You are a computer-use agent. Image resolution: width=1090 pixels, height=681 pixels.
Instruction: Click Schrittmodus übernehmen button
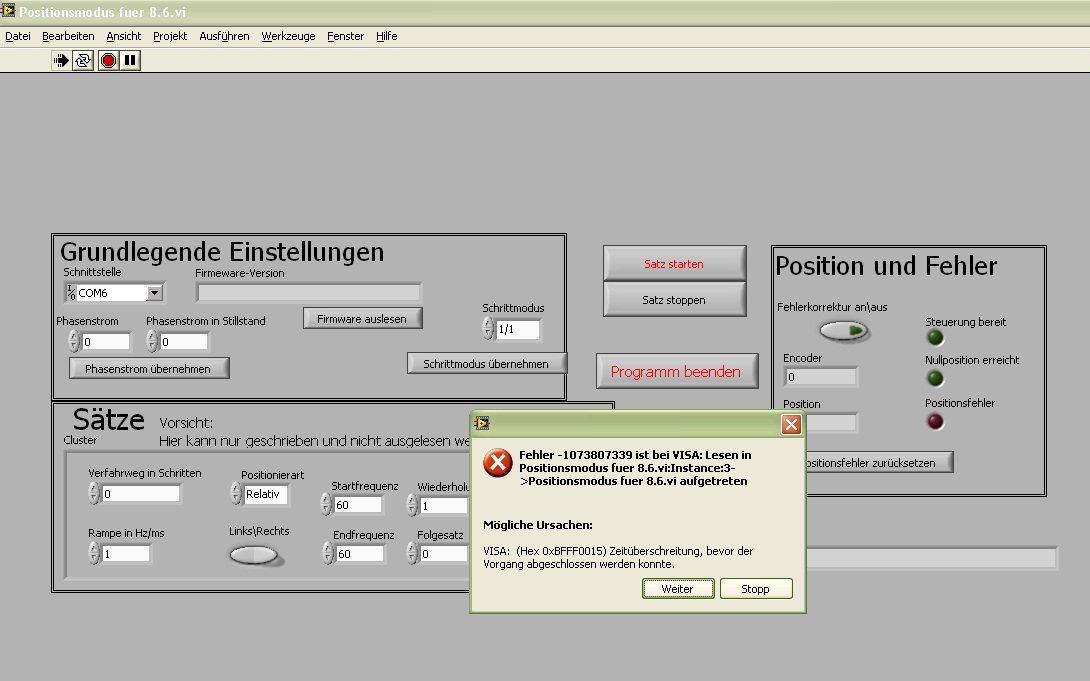(486, 363)
